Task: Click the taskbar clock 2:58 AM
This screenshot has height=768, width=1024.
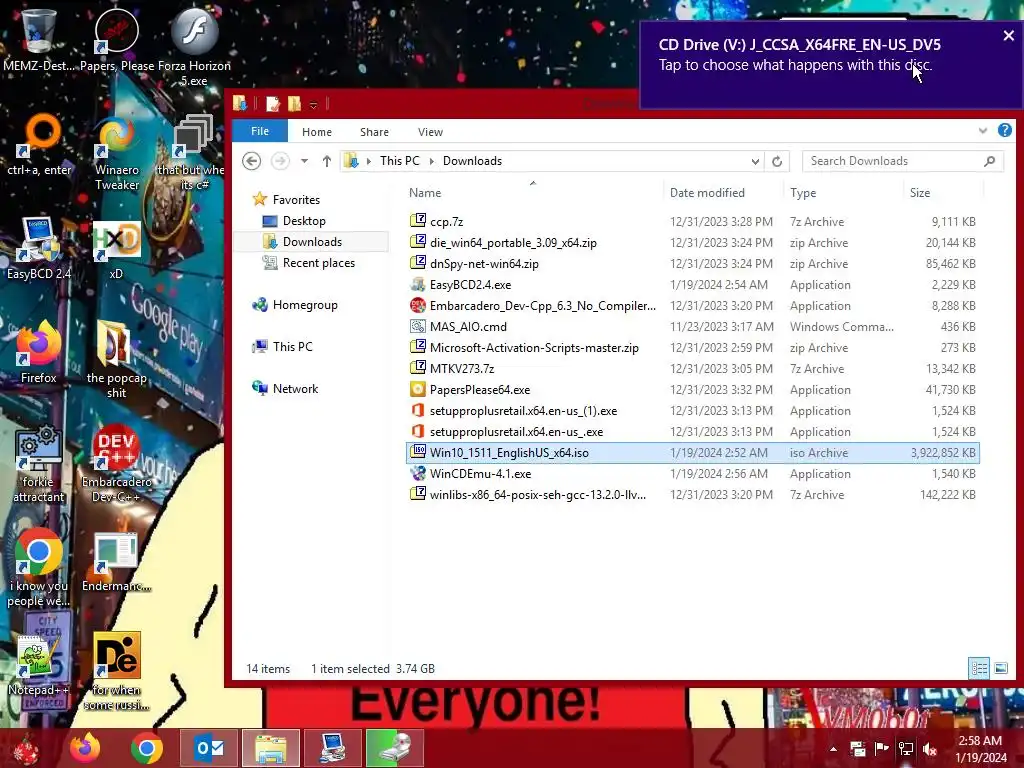Action: pos(981,749)
